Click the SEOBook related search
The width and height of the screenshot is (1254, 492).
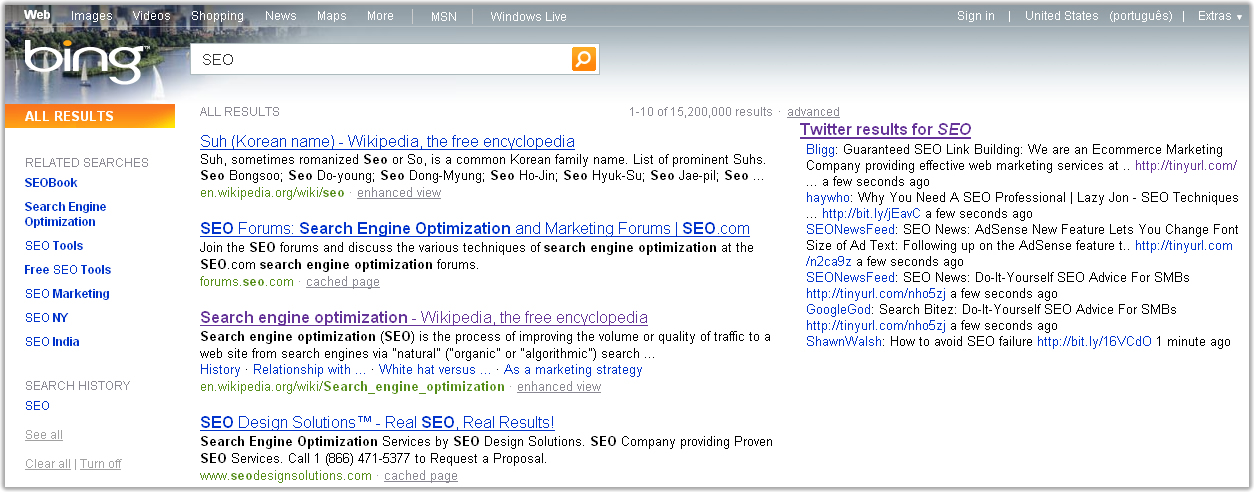[51, 183]
